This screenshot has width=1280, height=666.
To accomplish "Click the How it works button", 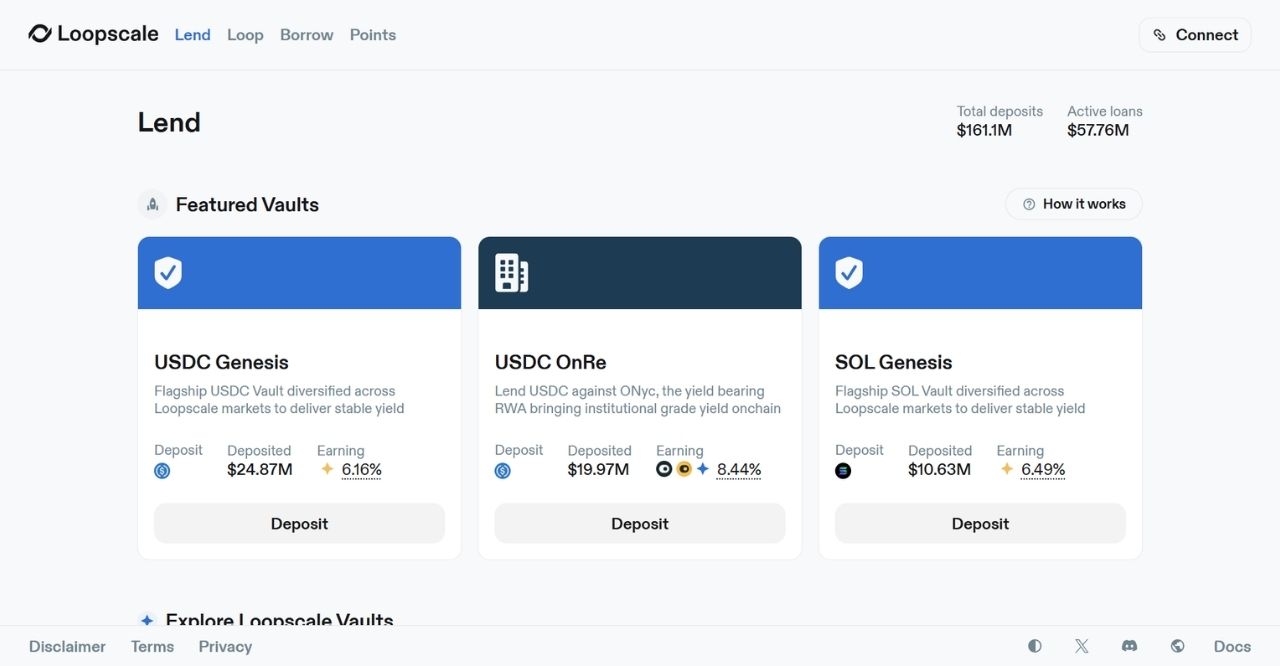I will (x=1074, y=204).
